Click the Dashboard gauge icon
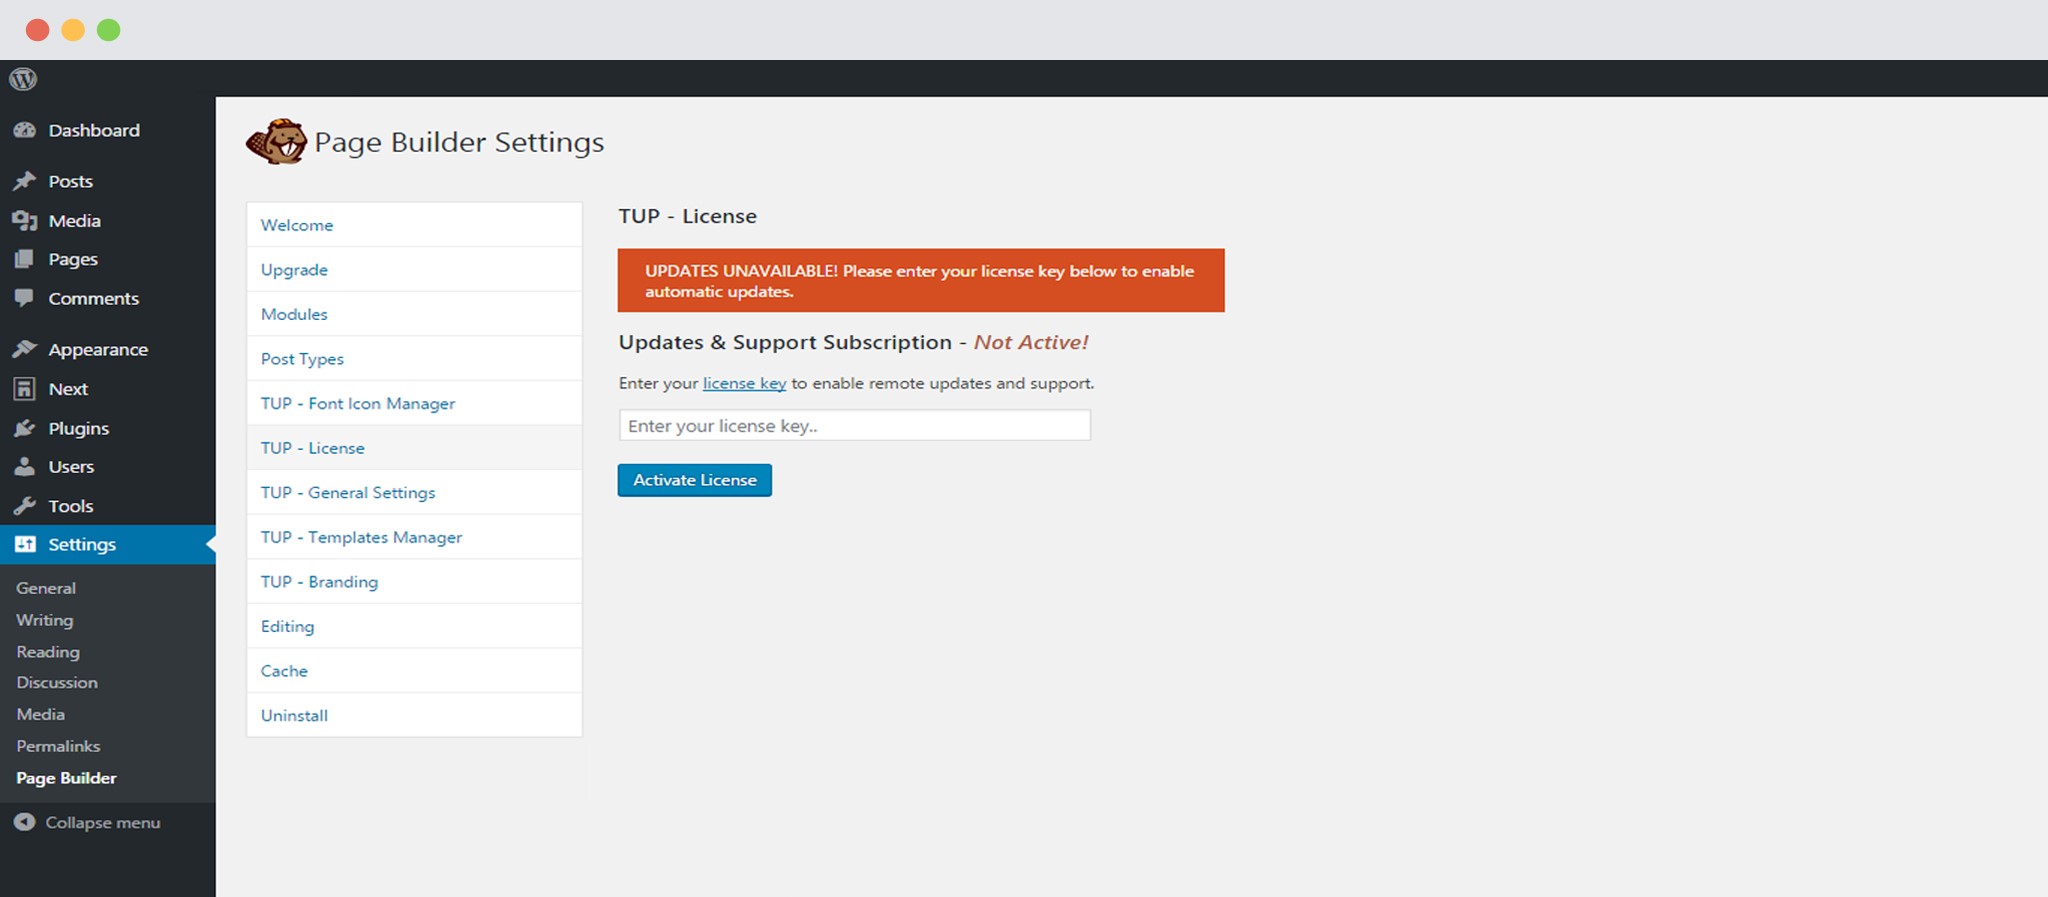2048x897 pixels. [x=24, y=130]
